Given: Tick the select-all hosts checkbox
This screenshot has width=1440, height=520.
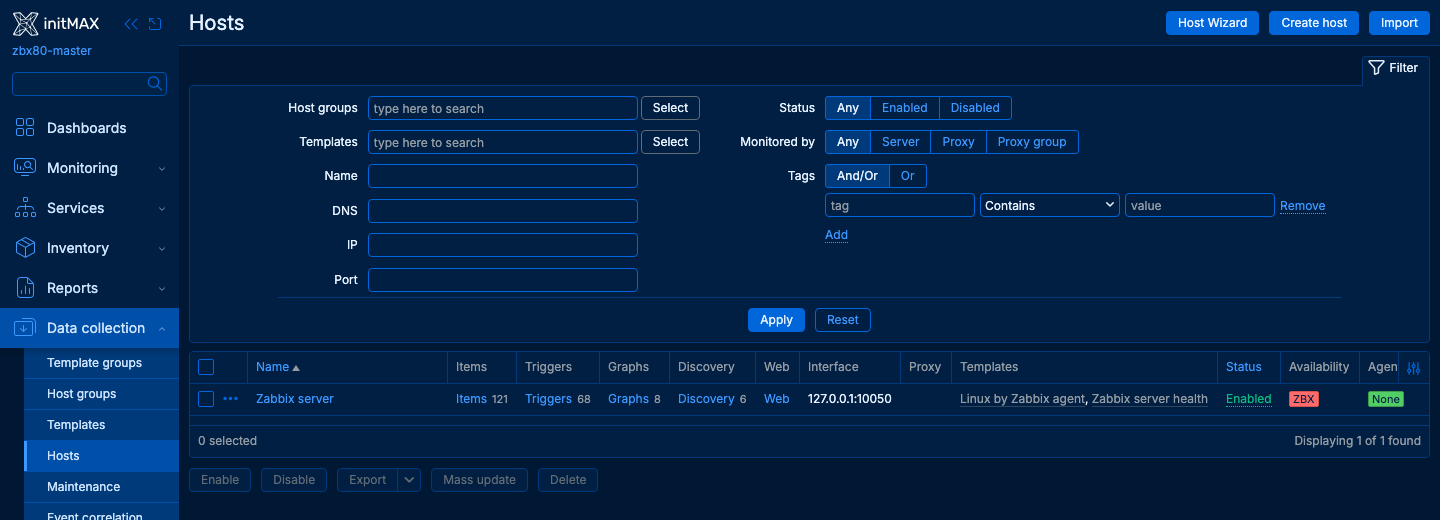Looking at the screenshot, I should (x=206, y=367).
